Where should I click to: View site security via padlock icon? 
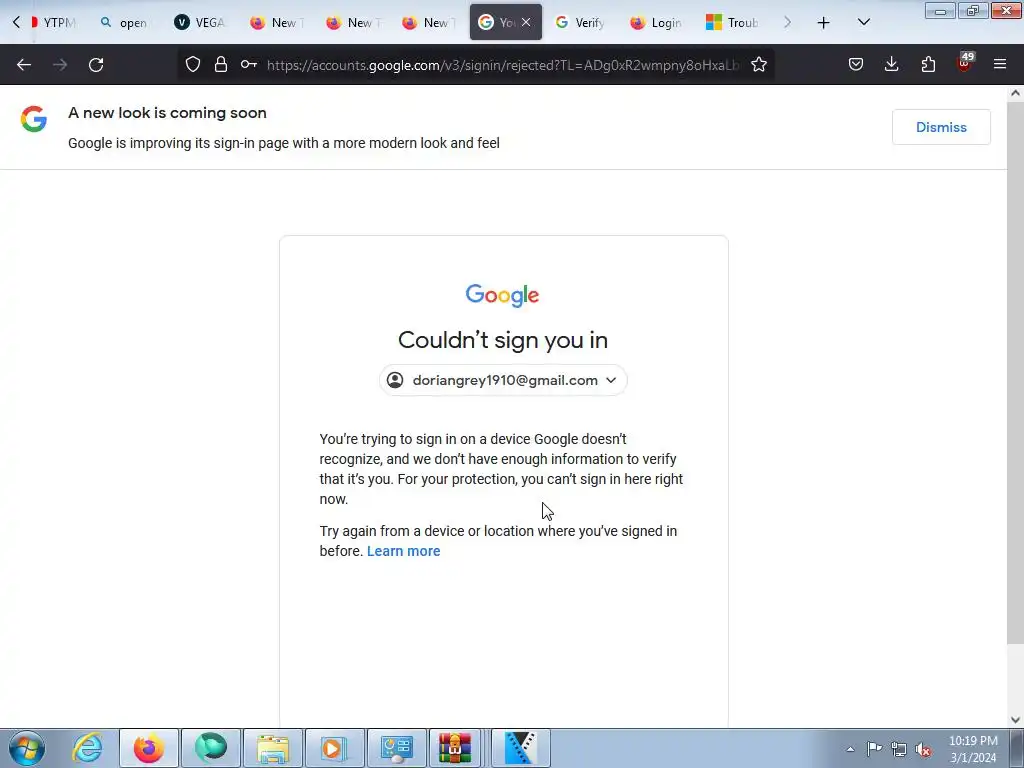click(221, 65)
